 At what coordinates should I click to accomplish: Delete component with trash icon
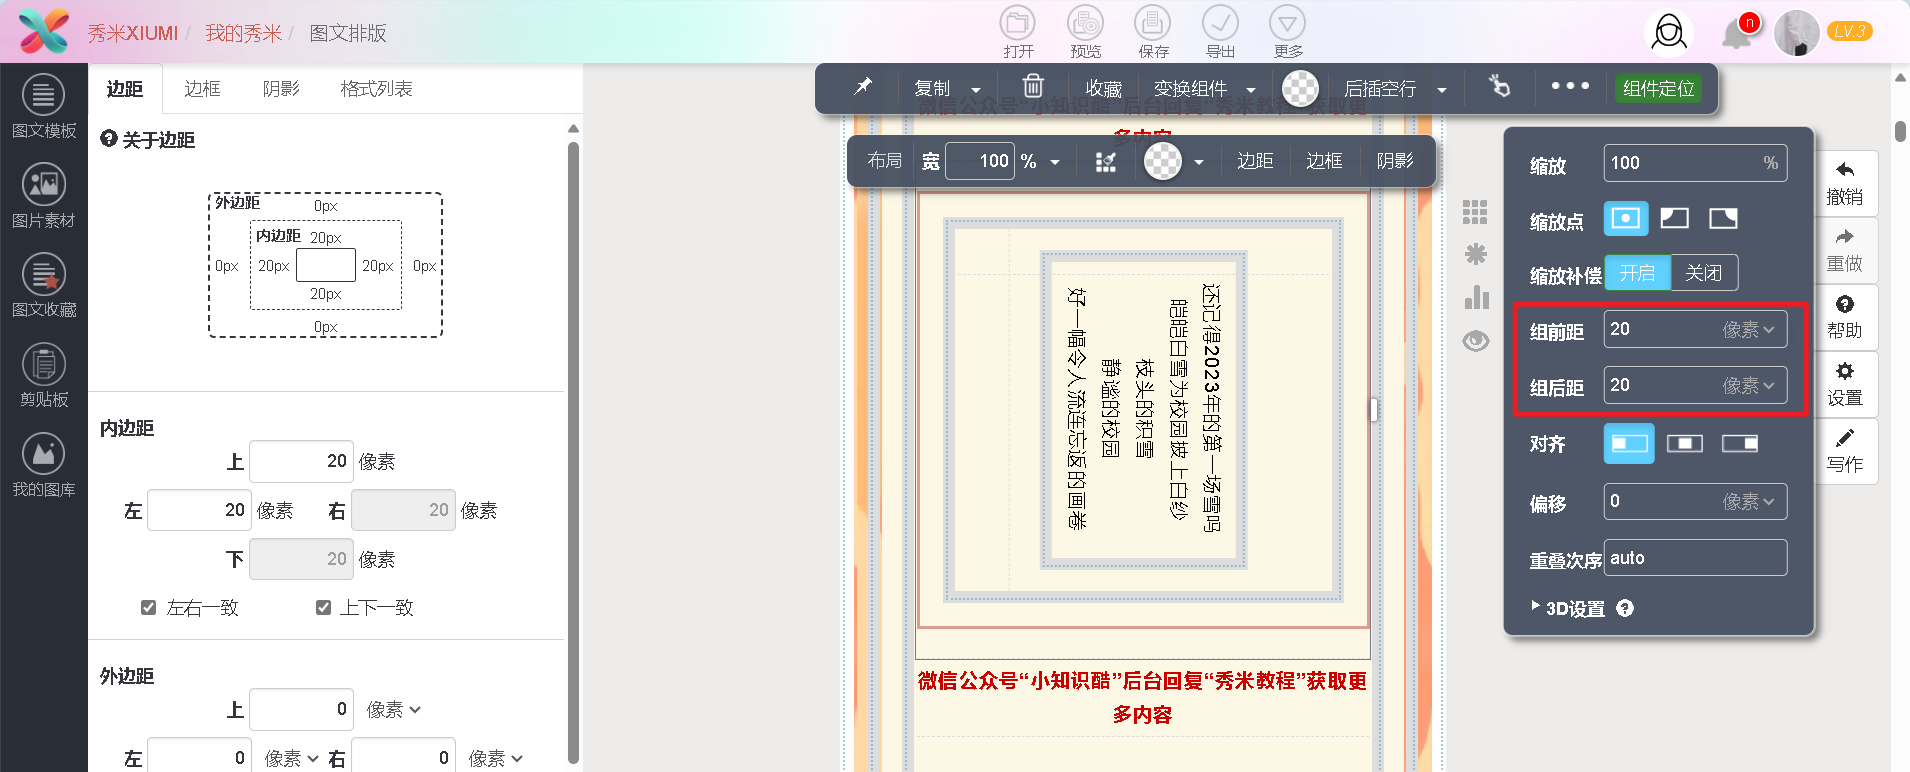point(1033,86)
